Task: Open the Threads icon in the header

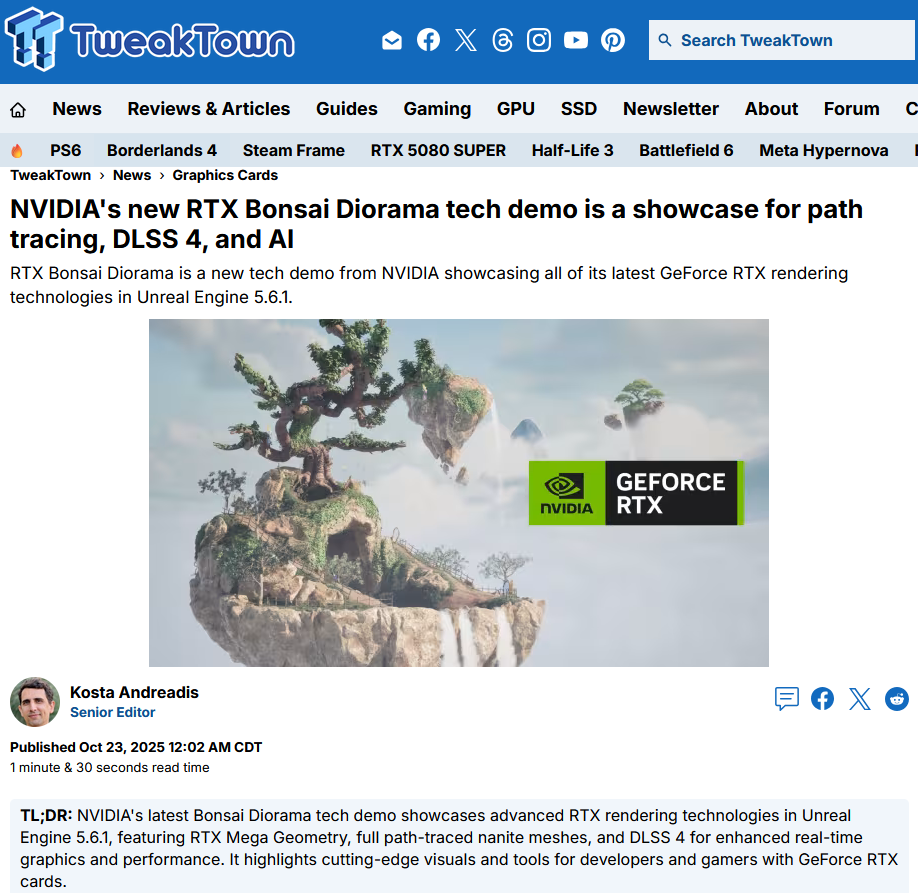Action: 502,40
